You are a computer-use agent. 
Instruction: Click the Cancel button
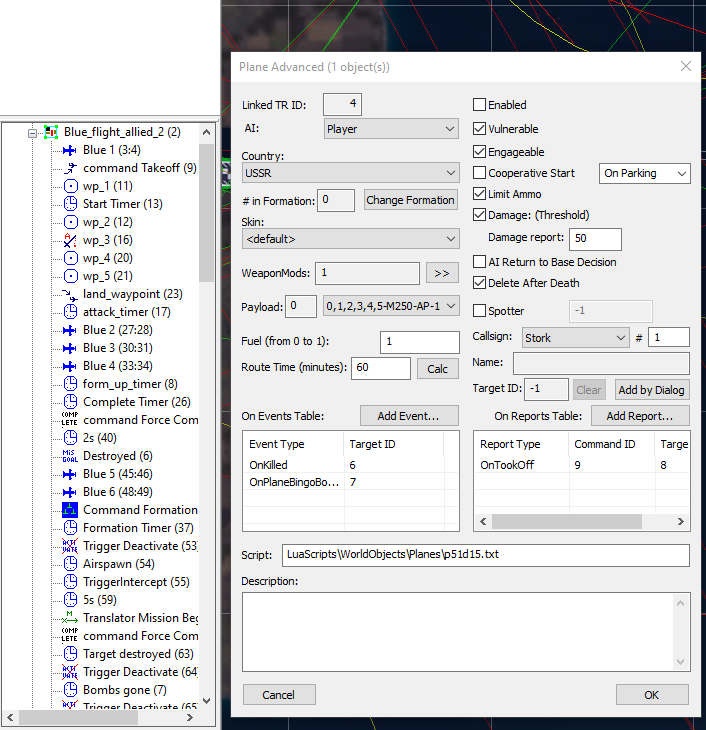point(279,695)
